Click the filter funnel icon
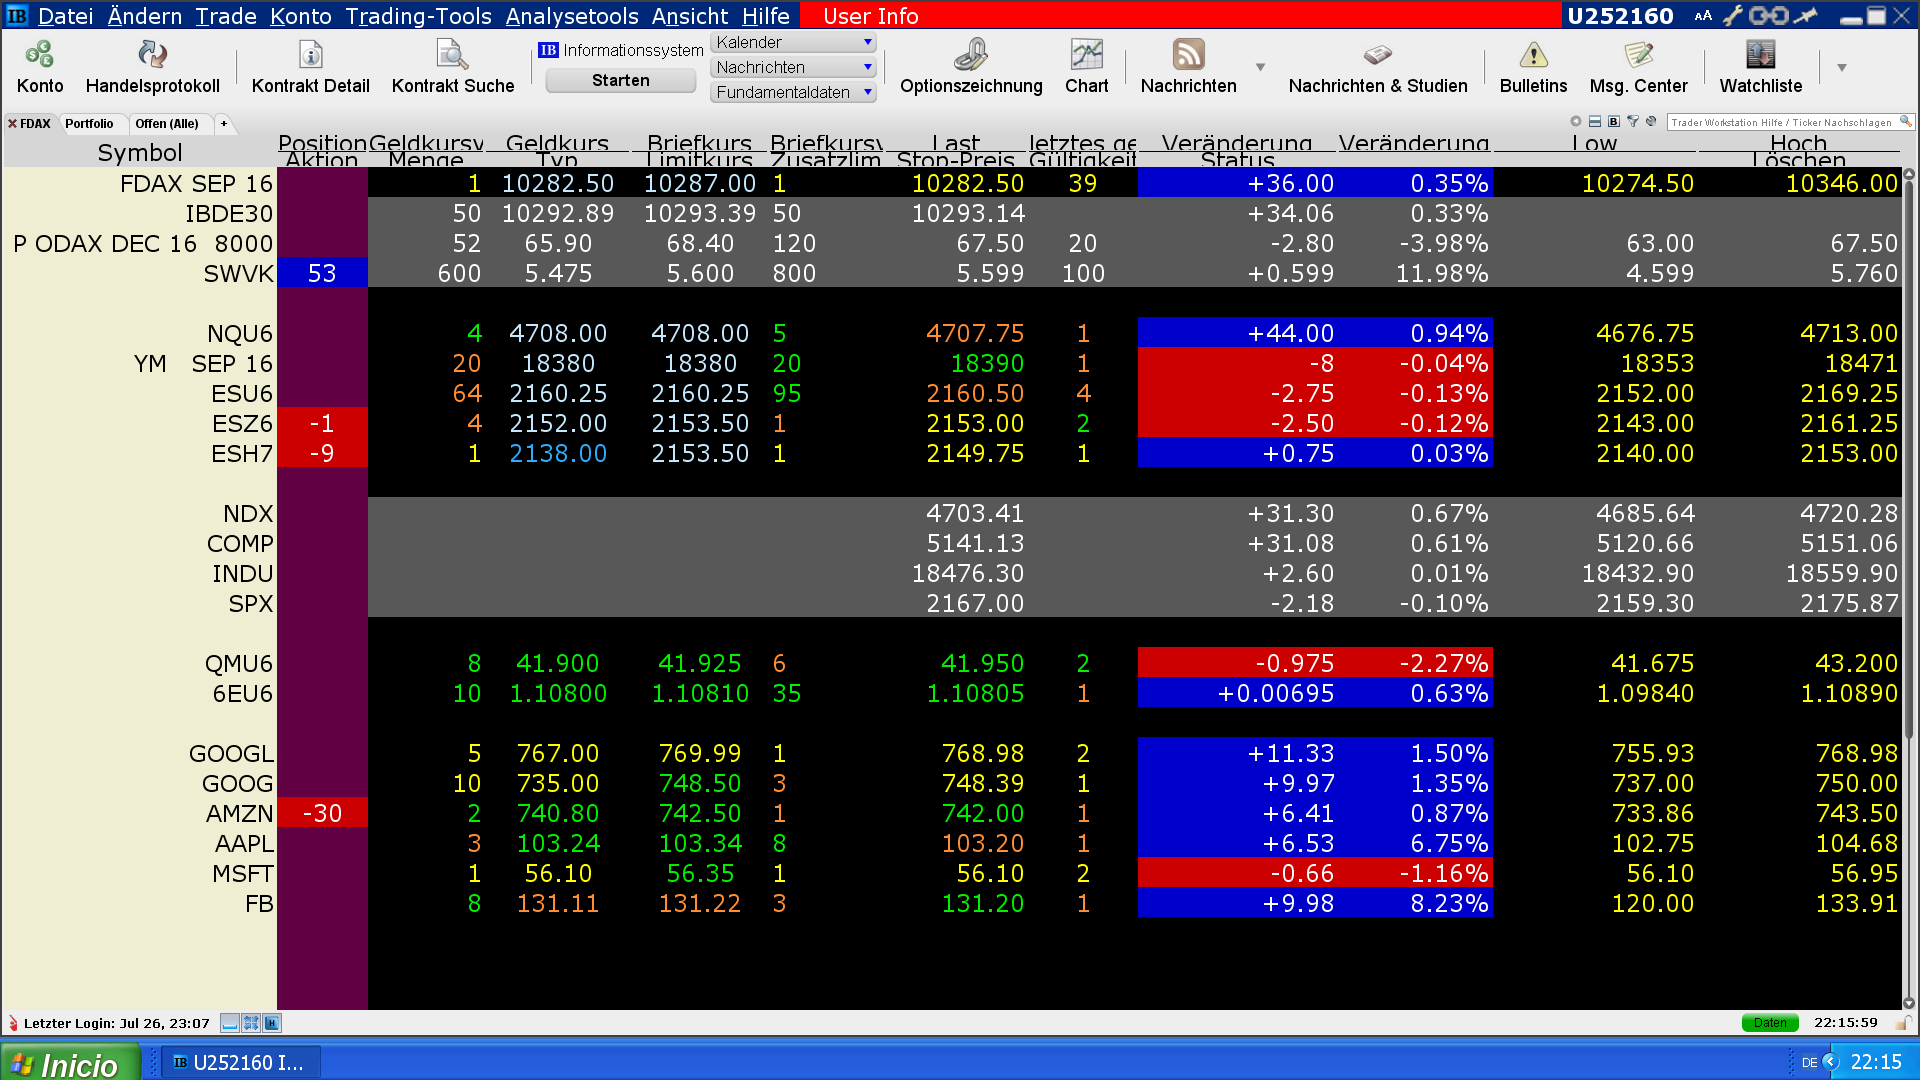1920x1080 pixels. pyautogui.click(x=1633, y=122)
